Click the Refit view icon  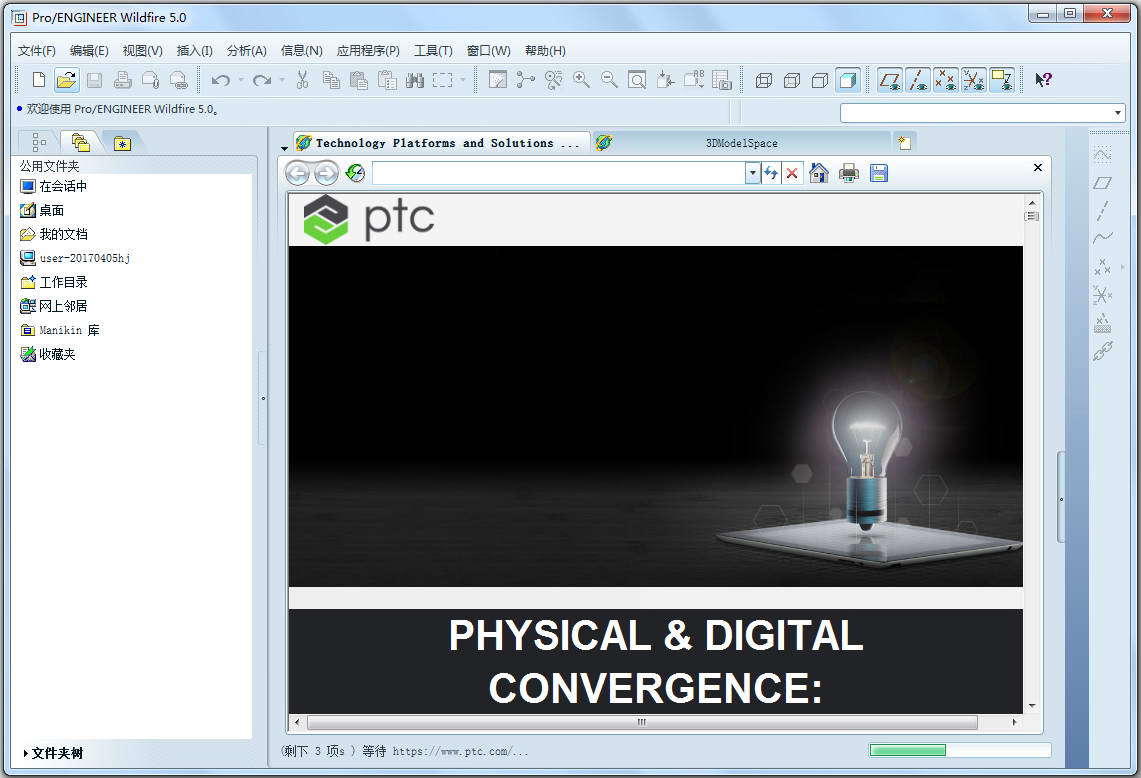pos(637,80)
